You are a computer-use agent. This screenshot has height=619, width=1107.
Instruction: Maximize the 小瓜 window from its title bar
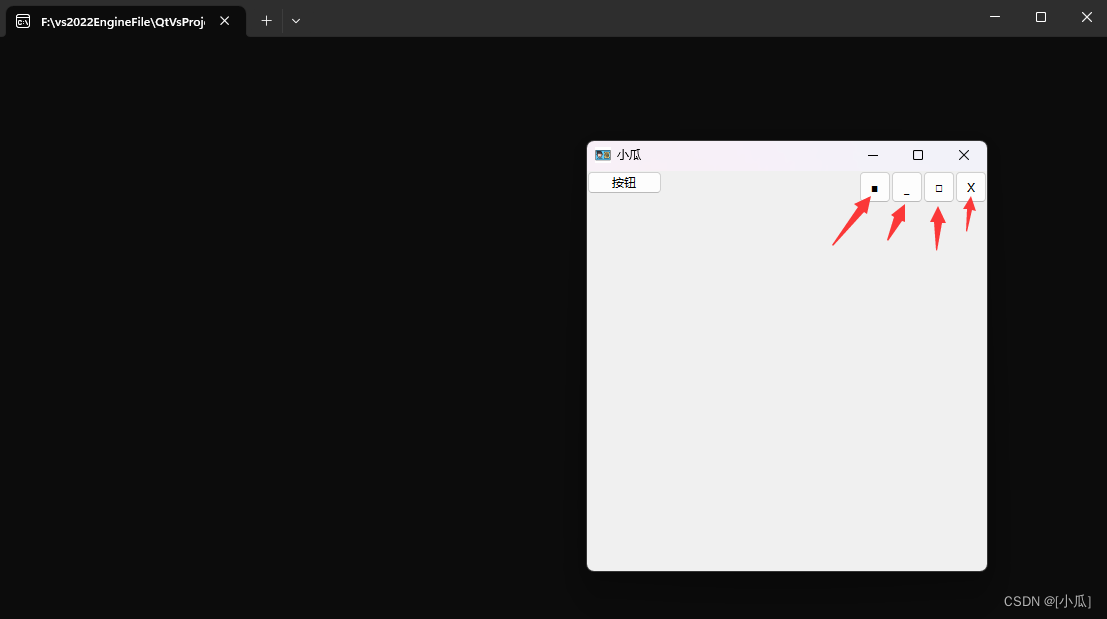(x=918, y=155)
